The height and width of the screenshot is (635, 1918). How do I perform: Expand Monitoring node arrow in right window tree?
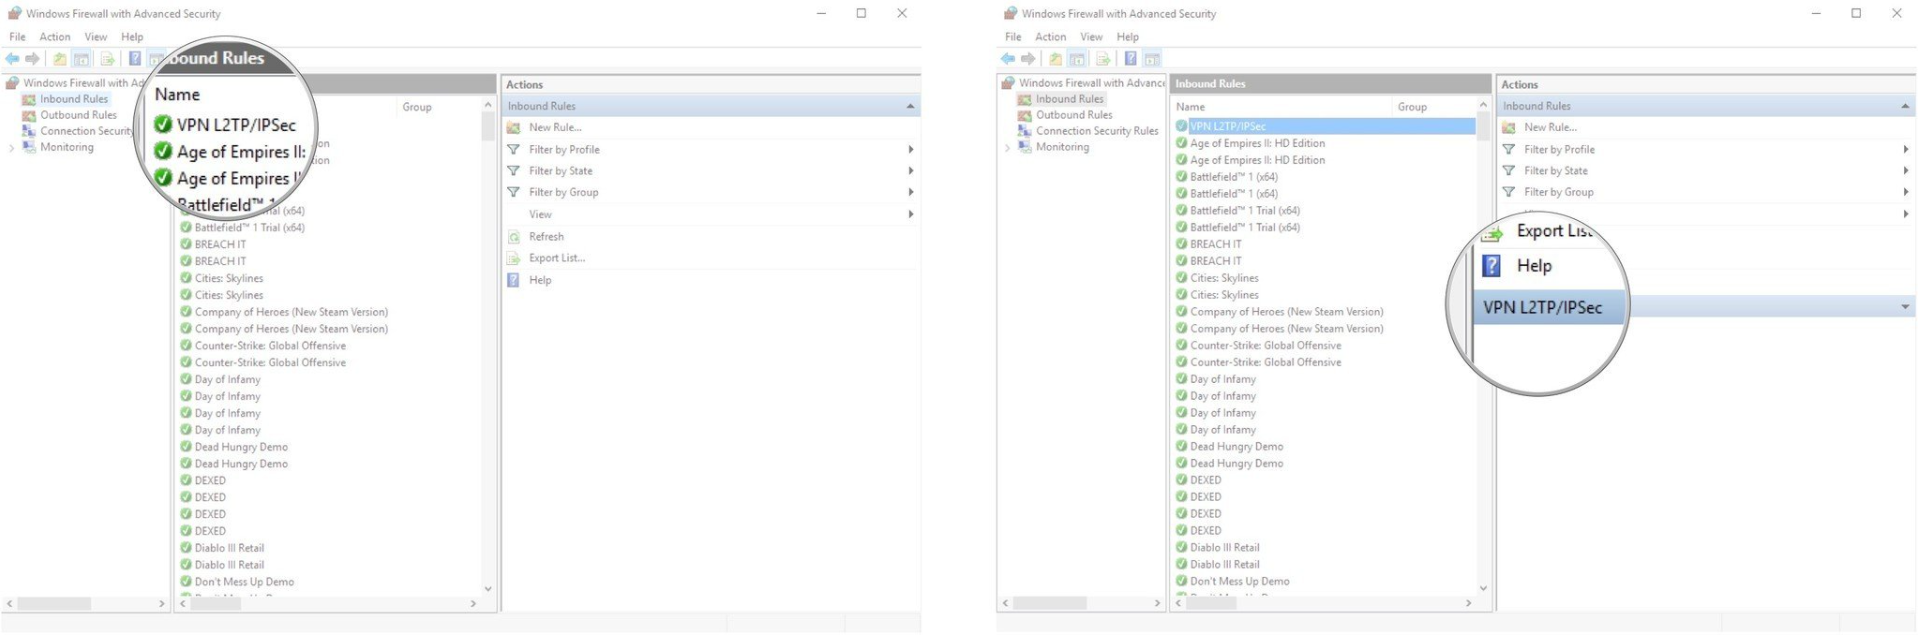(x=1008, y=148)
